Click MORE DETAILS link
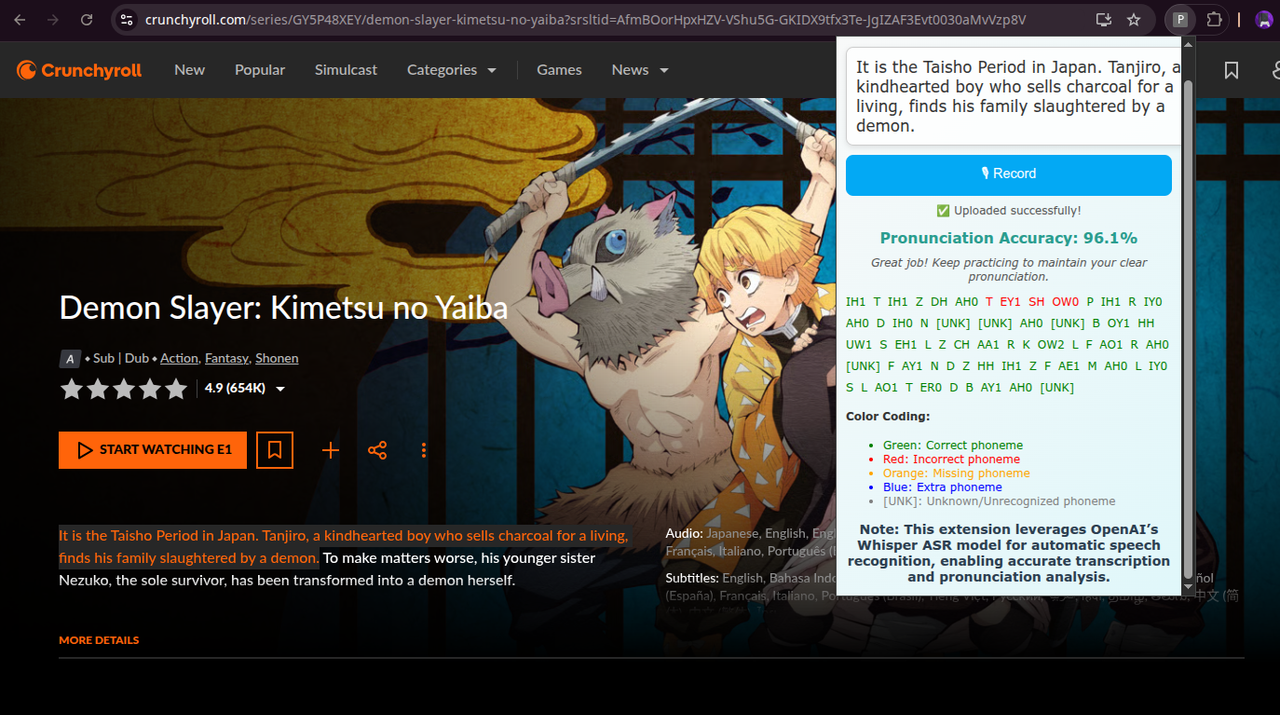Viewport: 1280px width, 715px height. (x=99, y=640)
